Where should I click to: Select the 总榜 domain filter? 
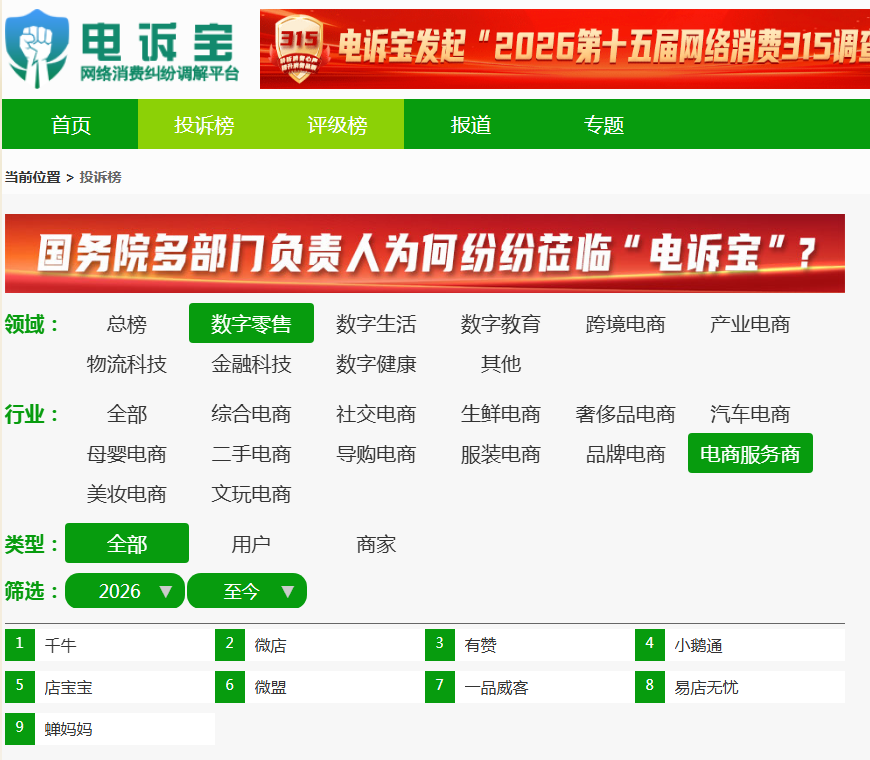pos(127,324)
